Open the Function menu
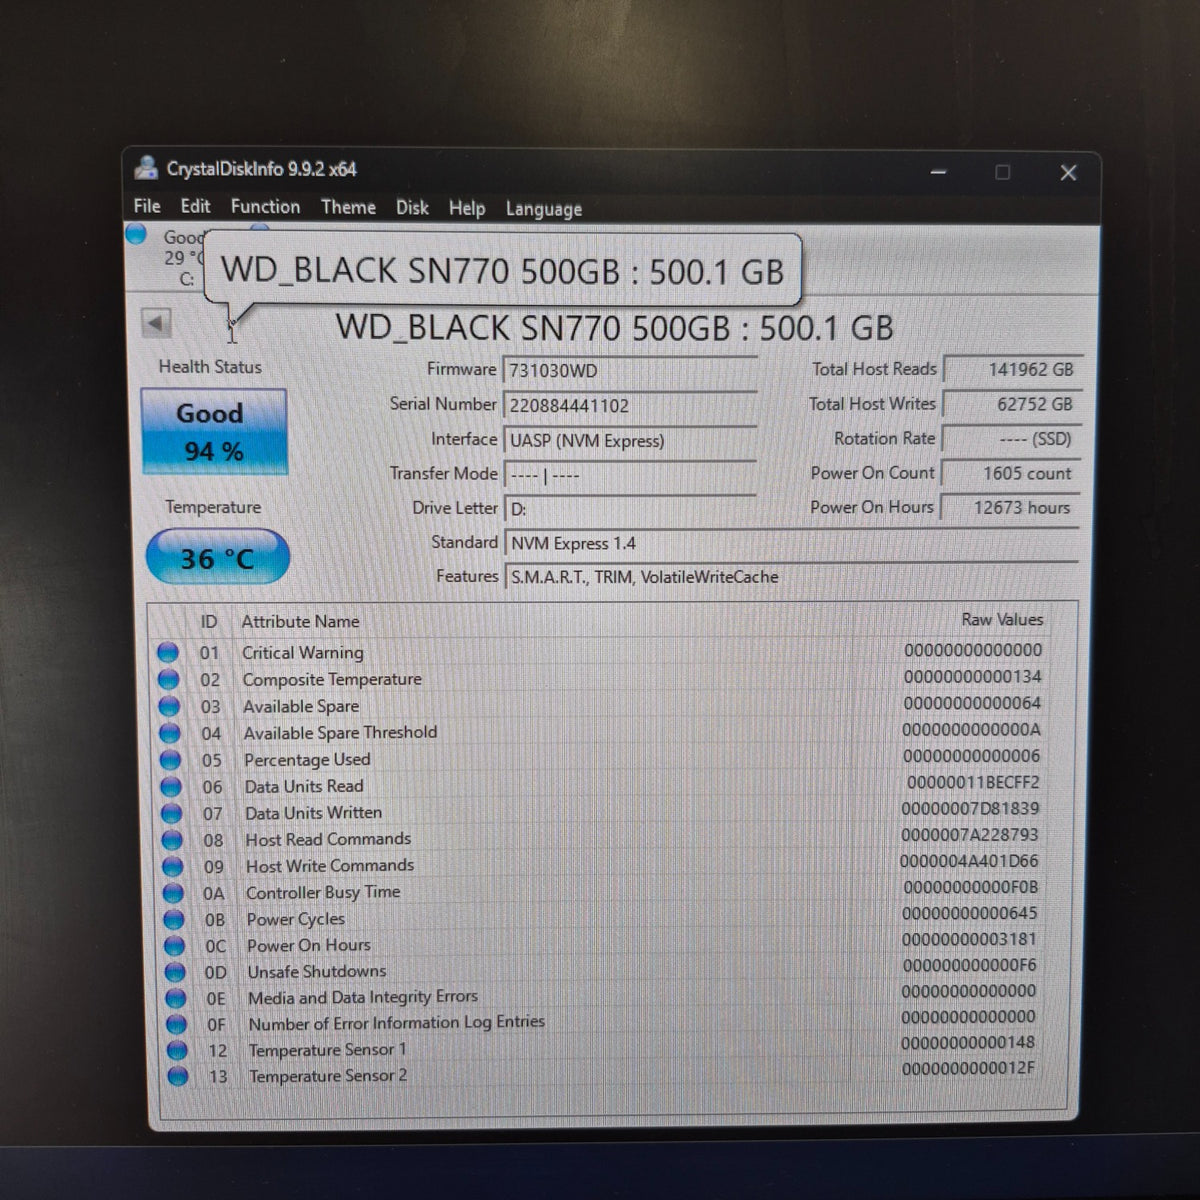 point(265,207)
